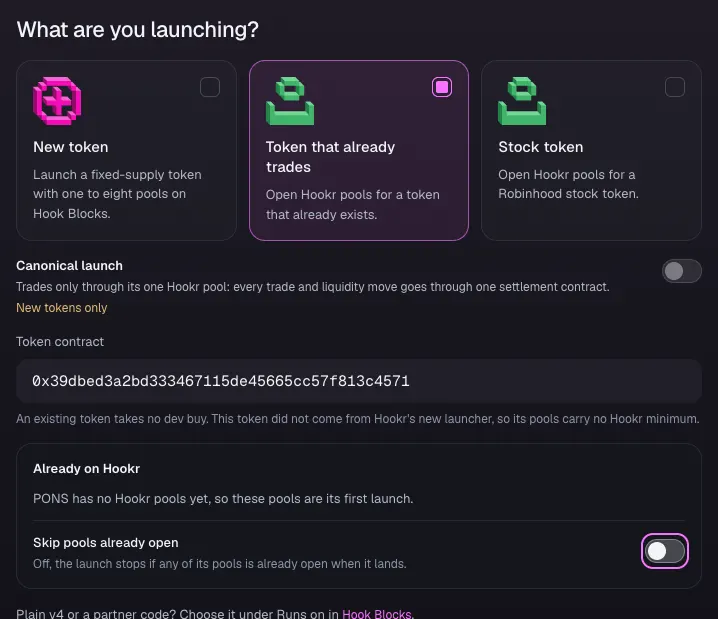
Task: Click 'Trades only through its one Hookr pool' description
Action: [x=313, y=287]
